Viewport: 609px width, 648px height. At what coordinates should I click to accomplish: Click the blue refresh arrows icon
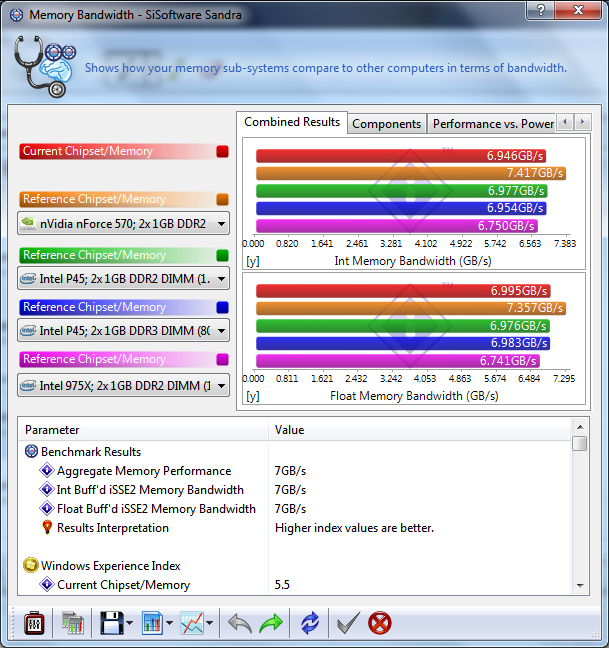click(x=310, y=623)
